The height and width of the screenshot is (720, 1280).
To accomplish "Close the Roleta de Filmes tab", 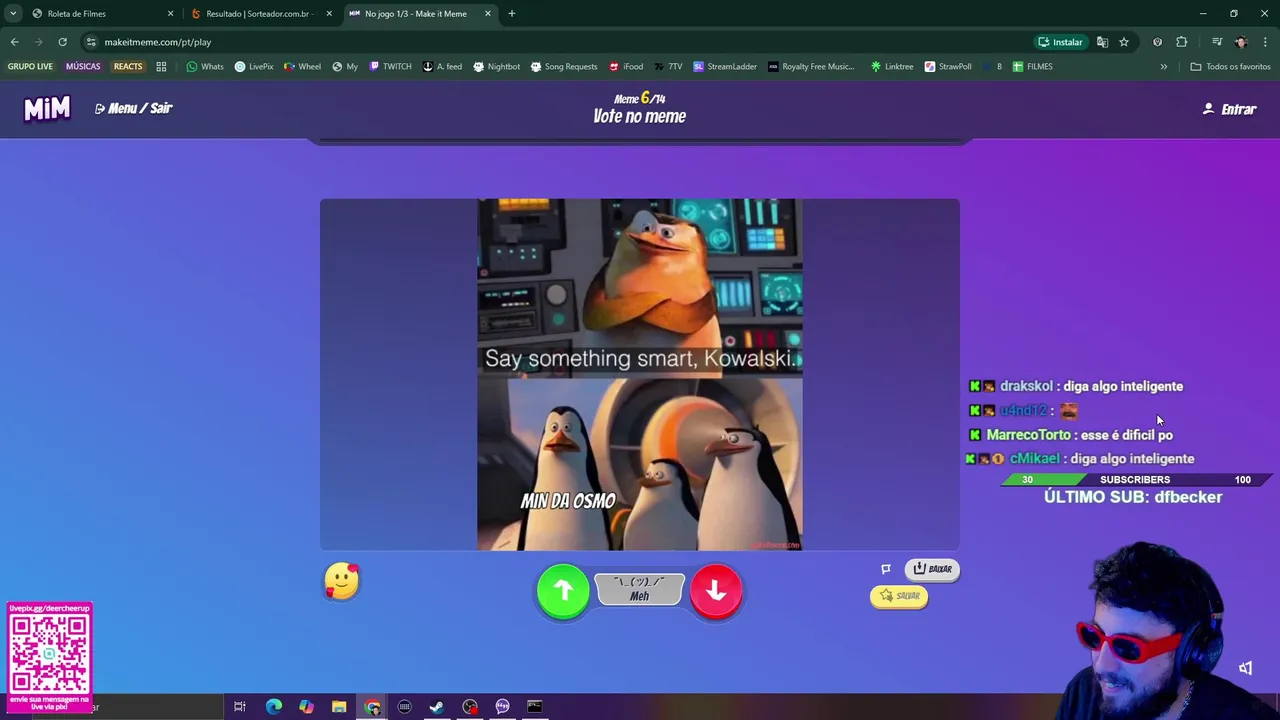I will [x=170, y=14].
